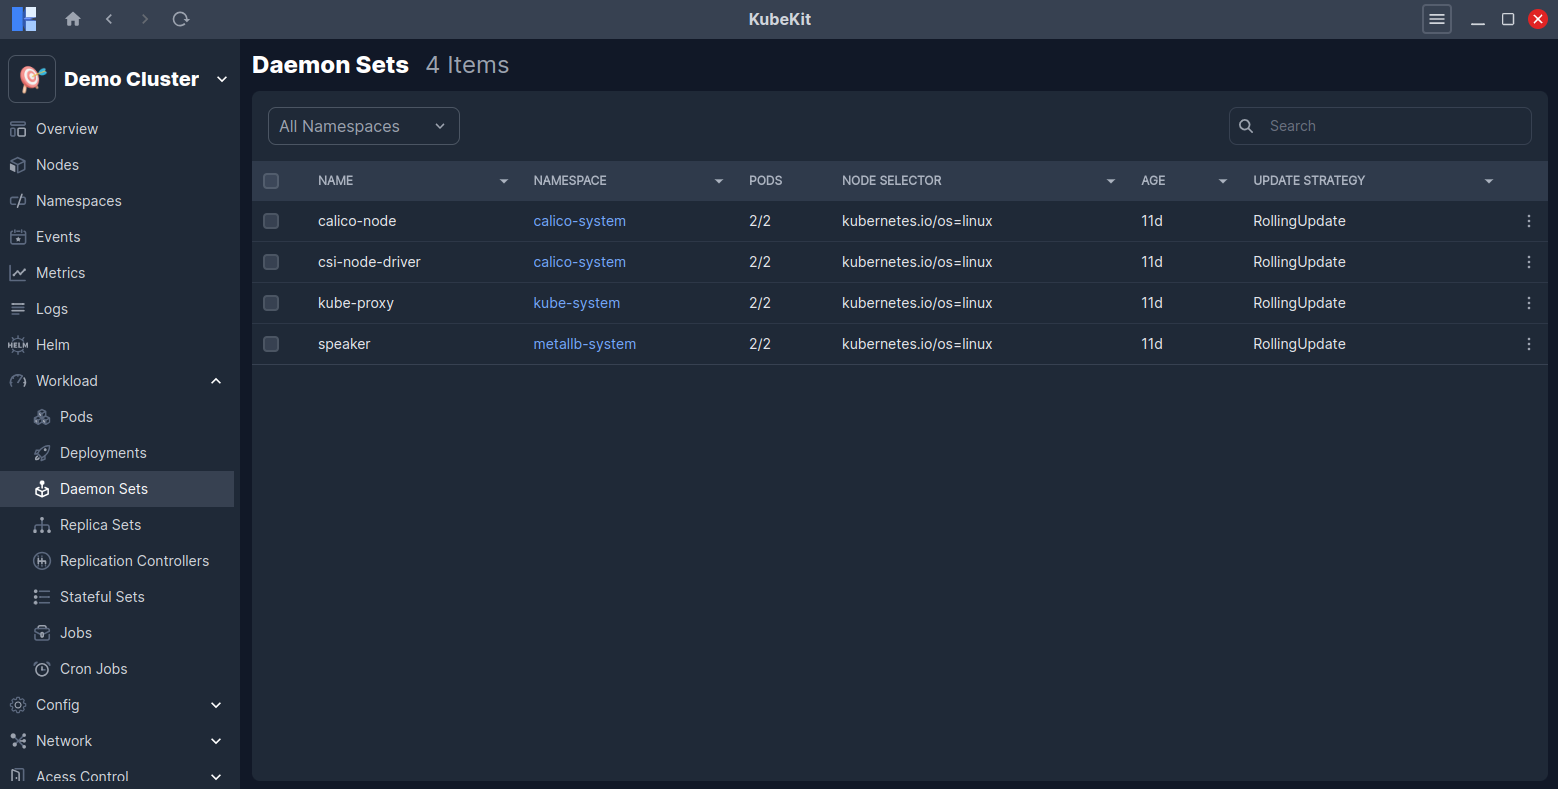Open the metallb-system namespace link
The image size is (1558, 789).
click(584, 344)
